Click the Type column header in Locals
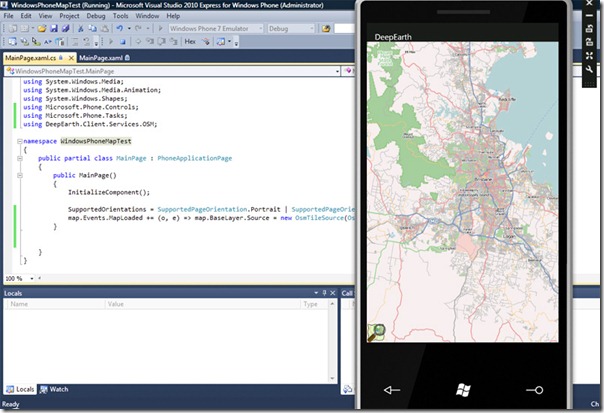This screenshot has width=604, height=413. pyautogui.click(x=314, y=304)
